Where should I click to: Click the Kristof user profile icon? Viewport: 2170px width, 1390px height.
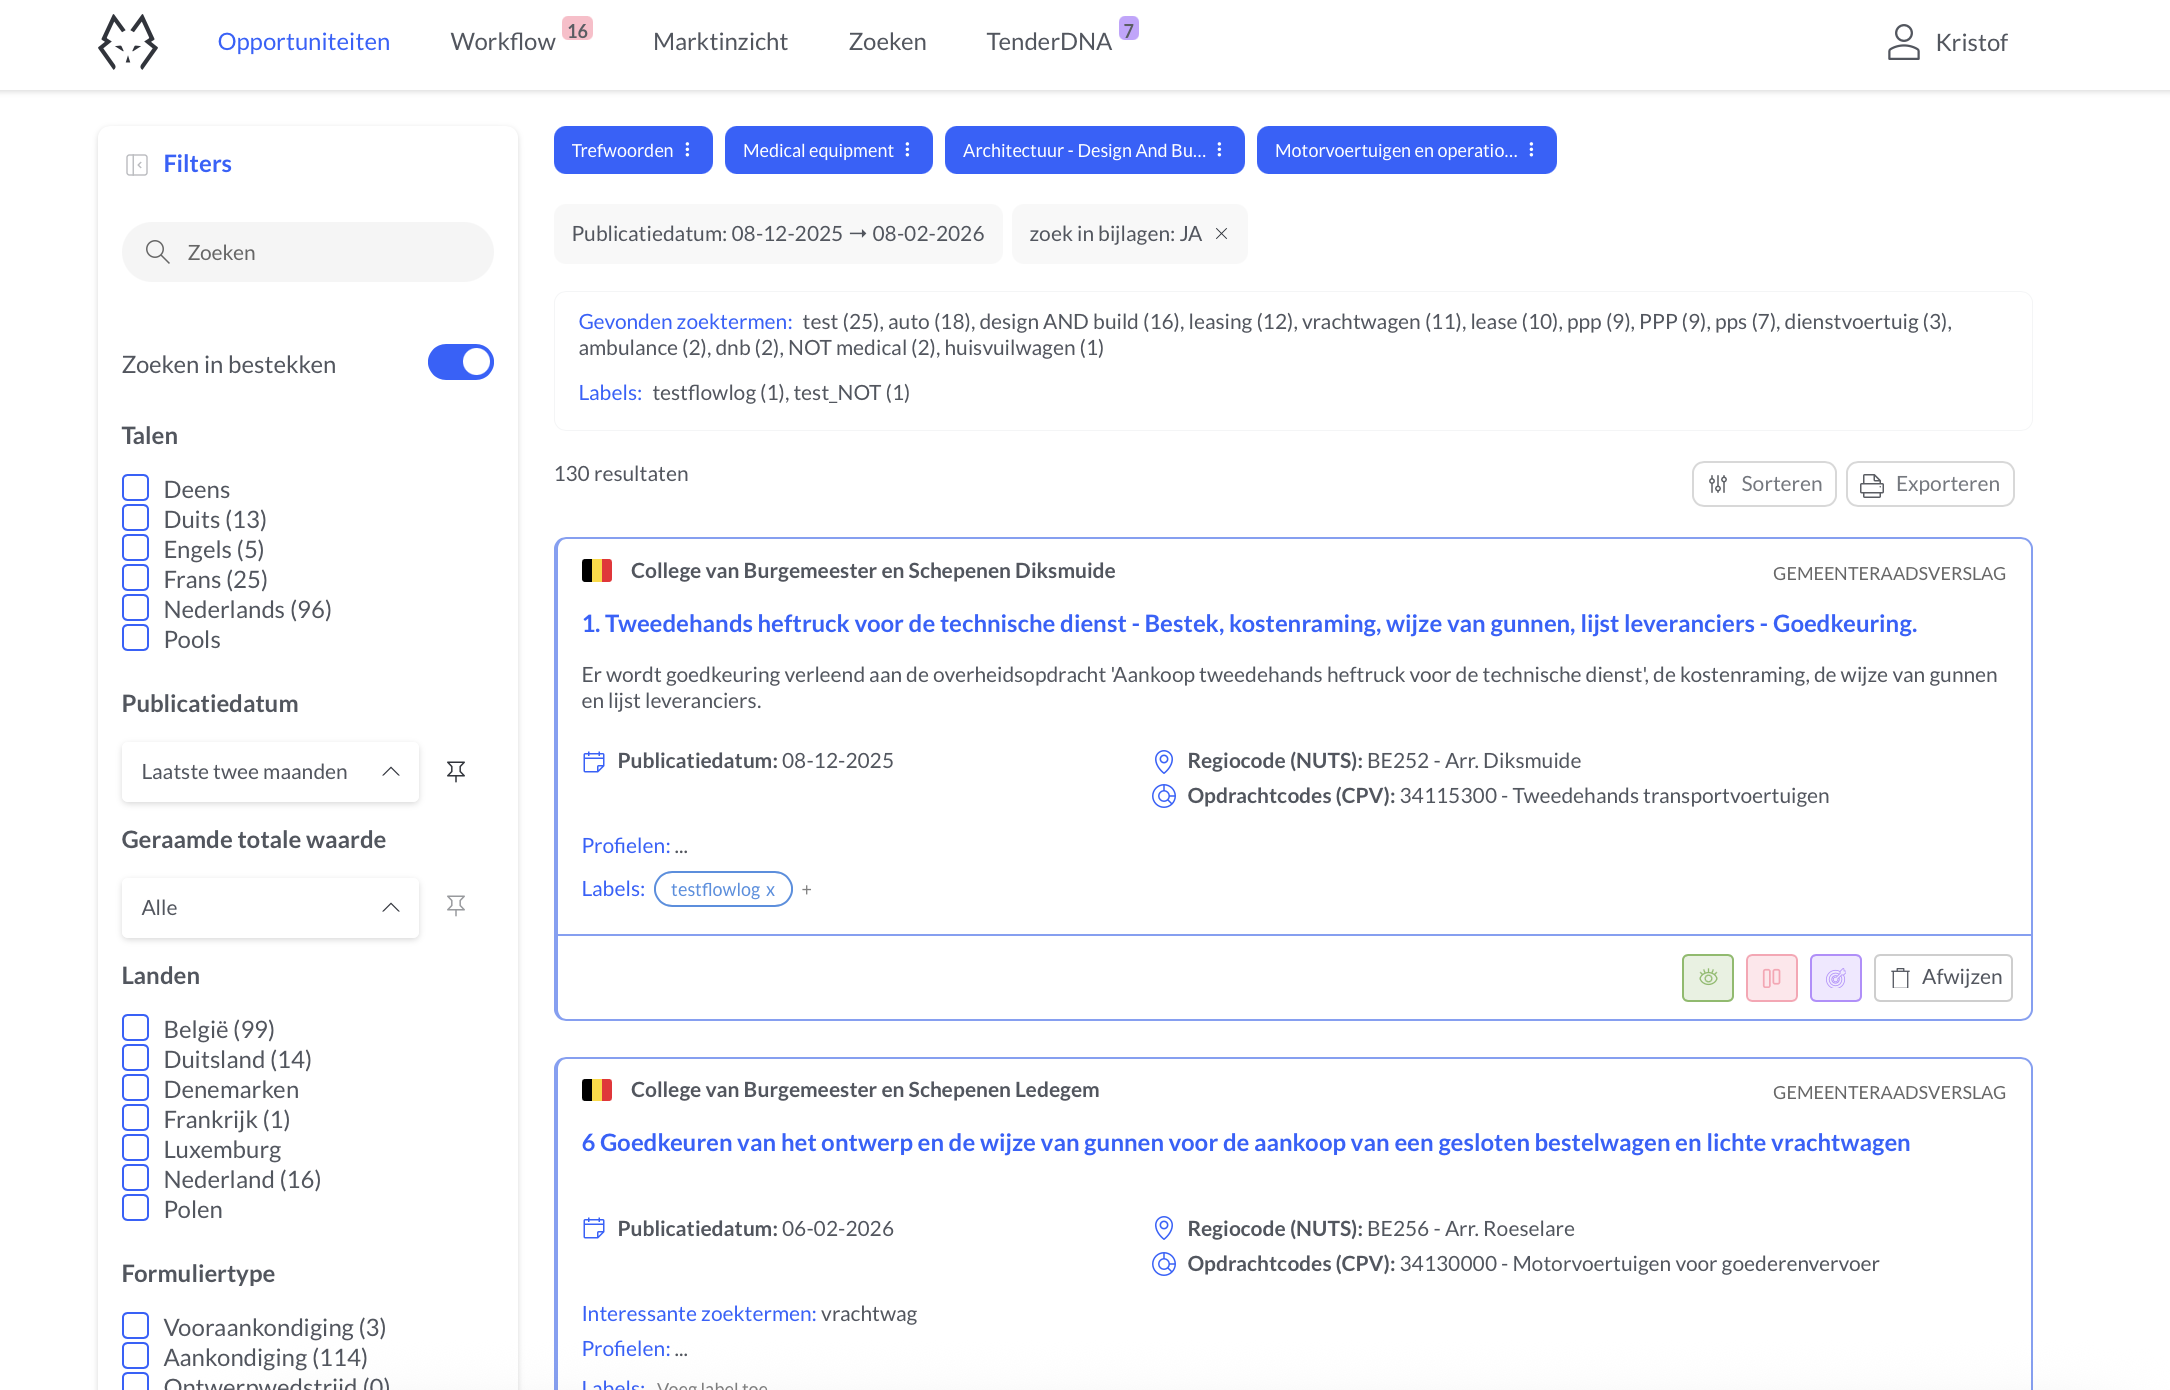(1904, 42)
